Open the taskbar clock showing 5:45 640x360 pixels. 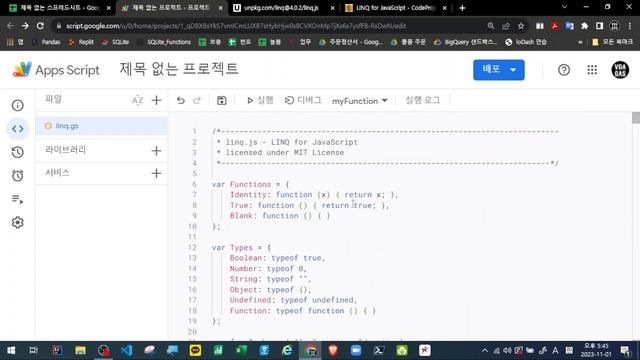click(596, 350)
